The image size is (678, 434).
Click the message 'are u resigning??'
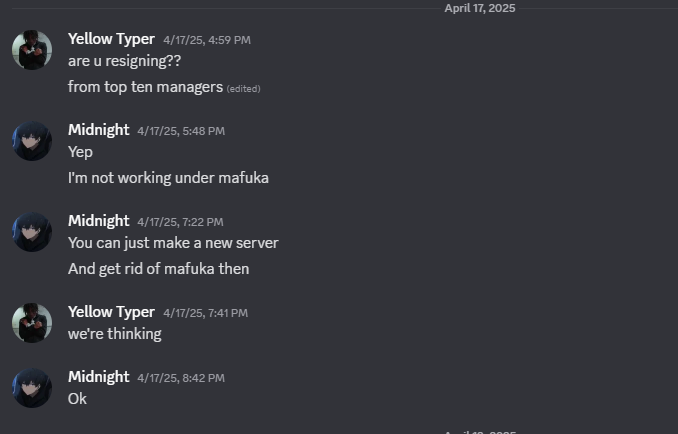tap(125, 61)
